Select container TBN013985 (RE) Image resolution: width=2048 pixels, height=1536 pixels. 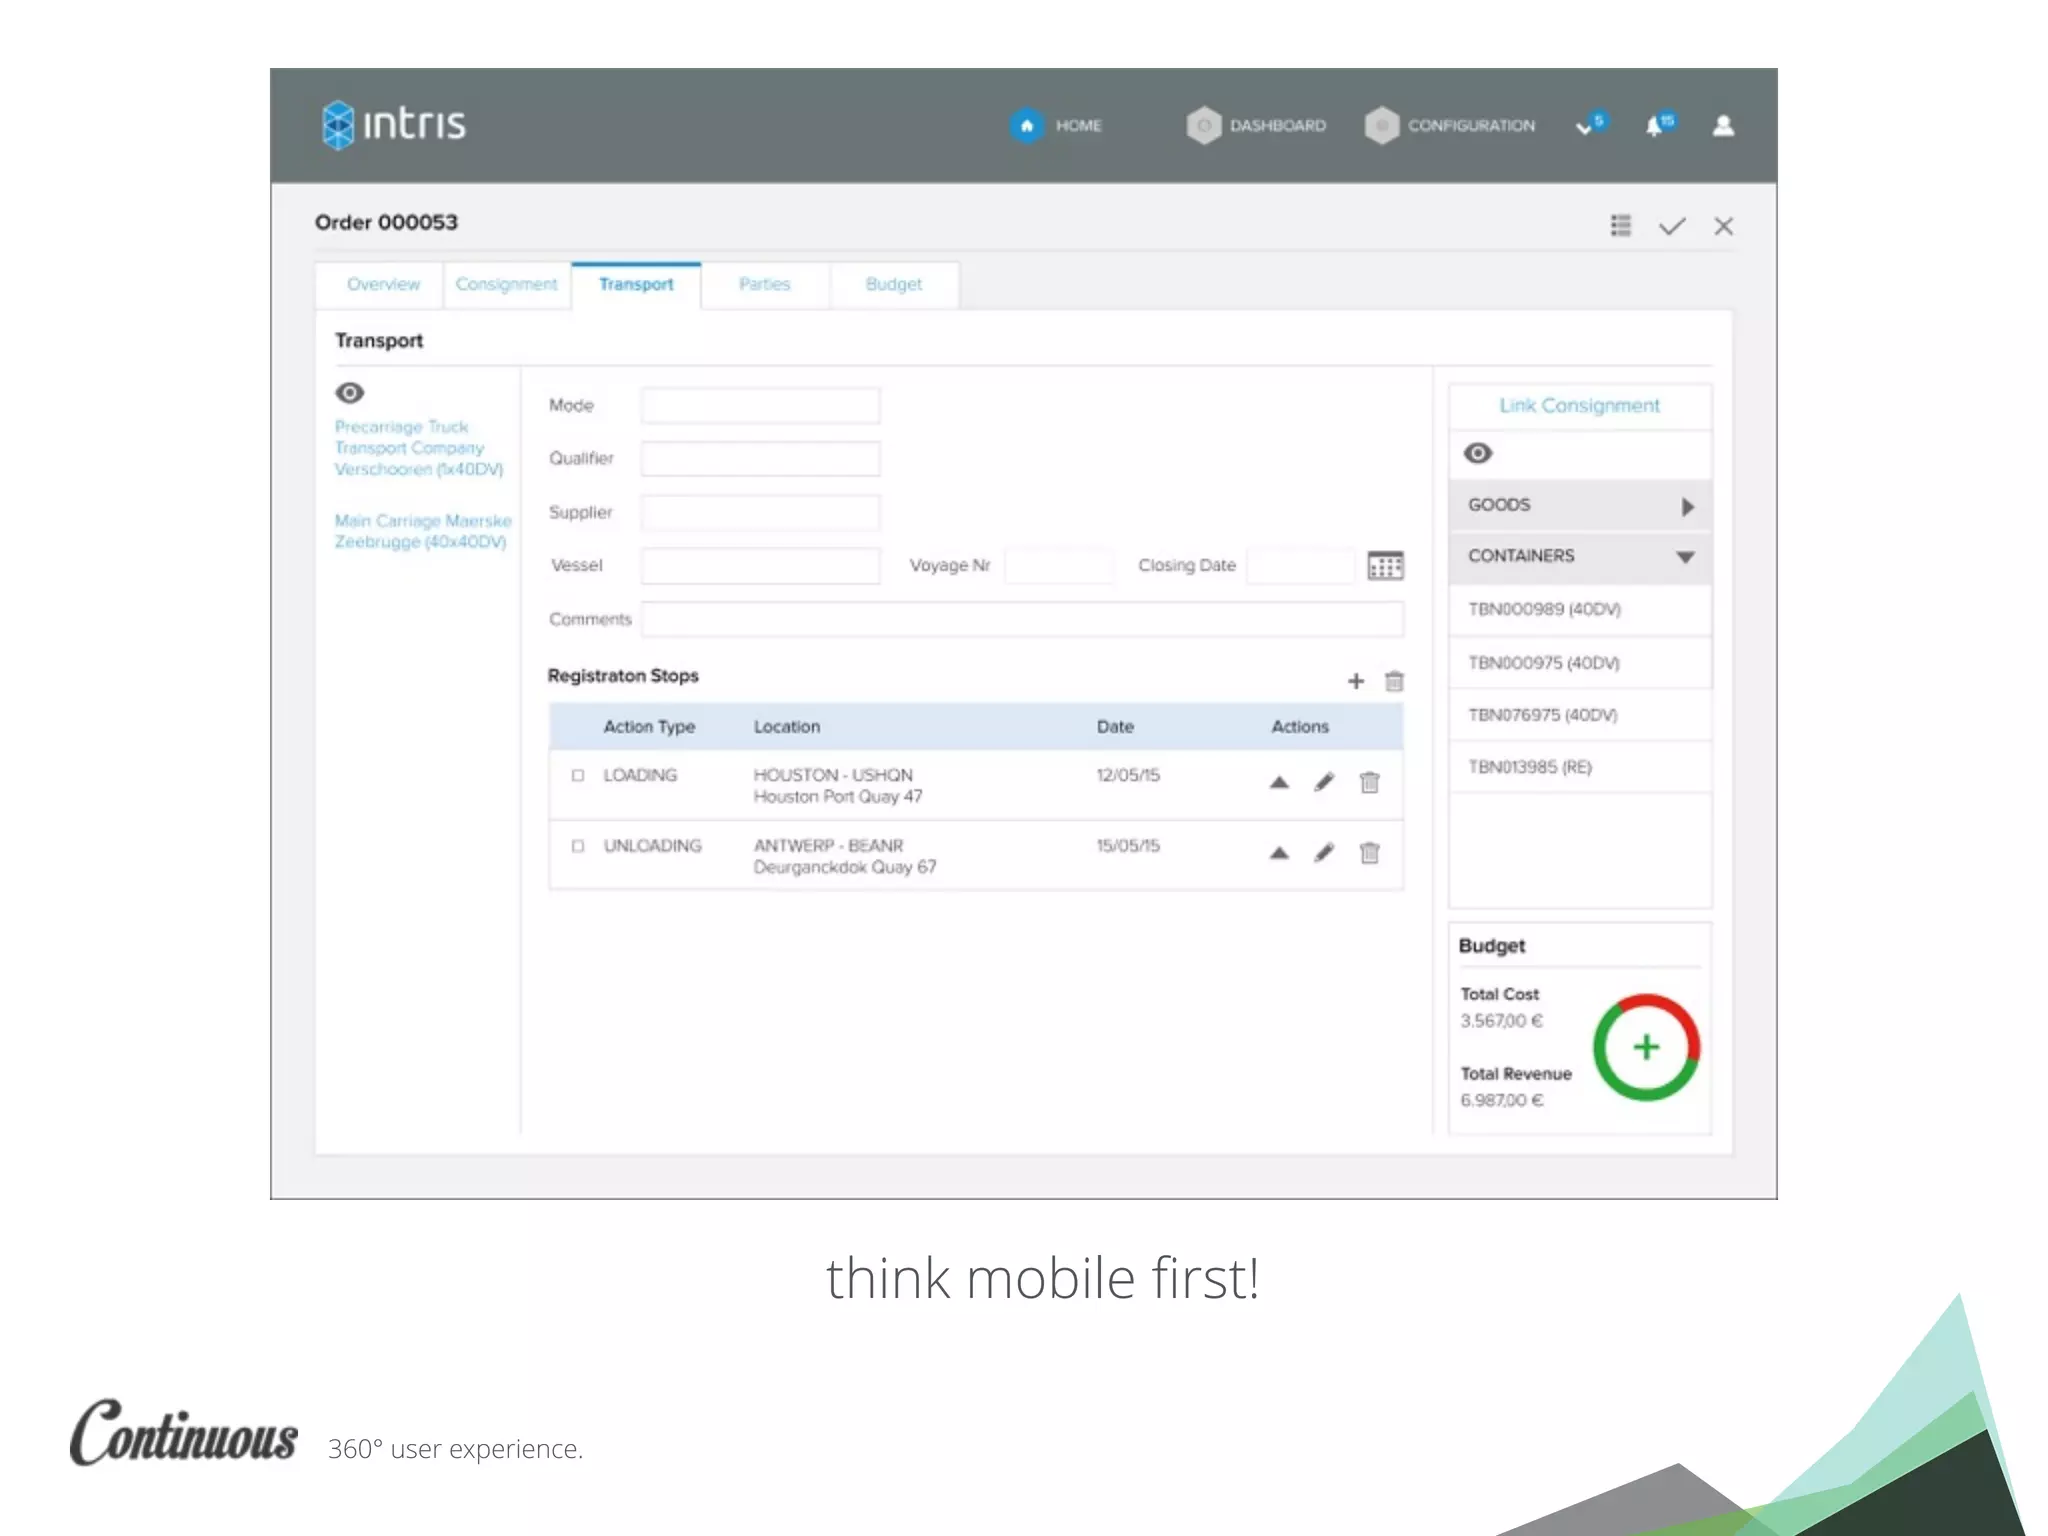click(1580, 767)
